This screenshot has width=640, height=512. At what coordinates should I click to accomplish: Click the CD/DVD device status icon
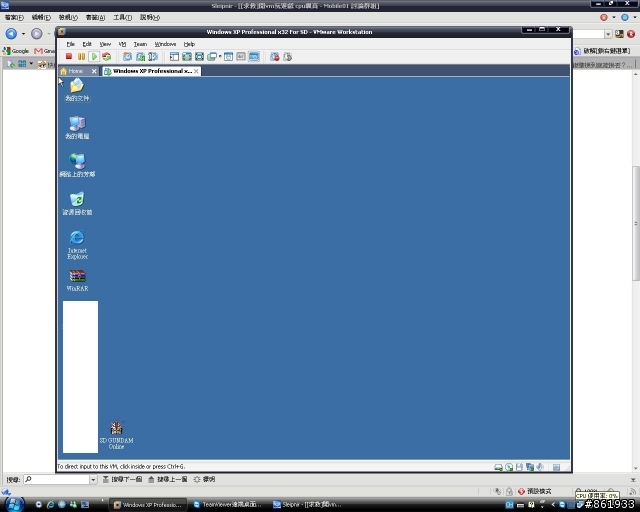(x=509, y=467)
